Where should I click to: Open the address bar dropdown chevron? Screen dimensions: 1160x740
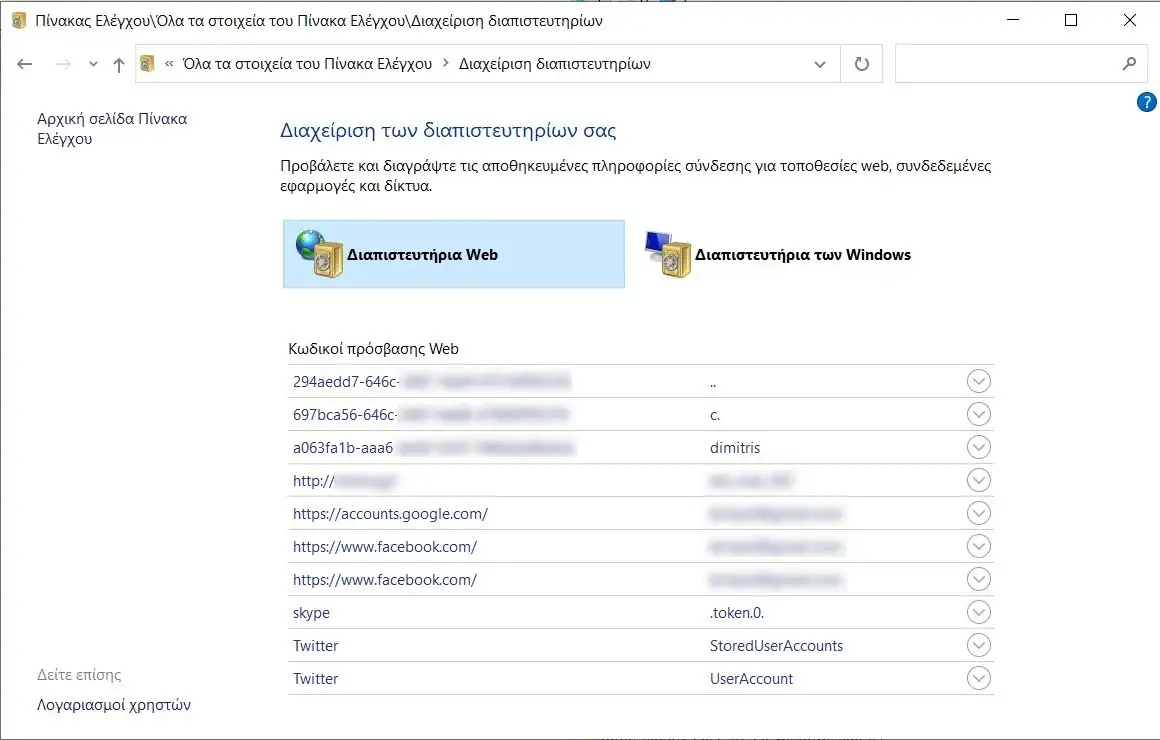coord(820,63)
